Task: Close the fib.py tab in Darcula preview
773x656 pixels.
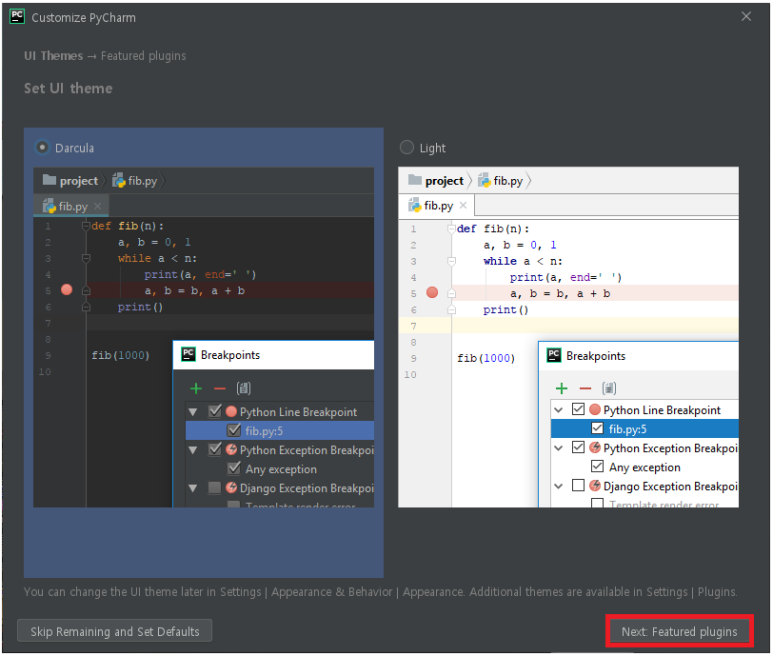Action: pyautogui.click(x=98, y=206)
